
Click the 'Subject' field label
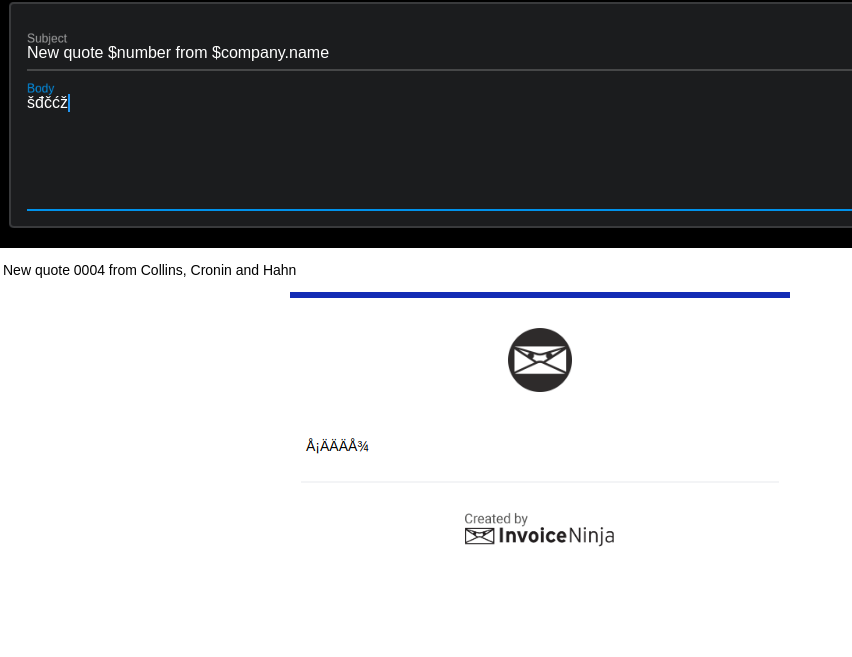(x=47, y=38)
